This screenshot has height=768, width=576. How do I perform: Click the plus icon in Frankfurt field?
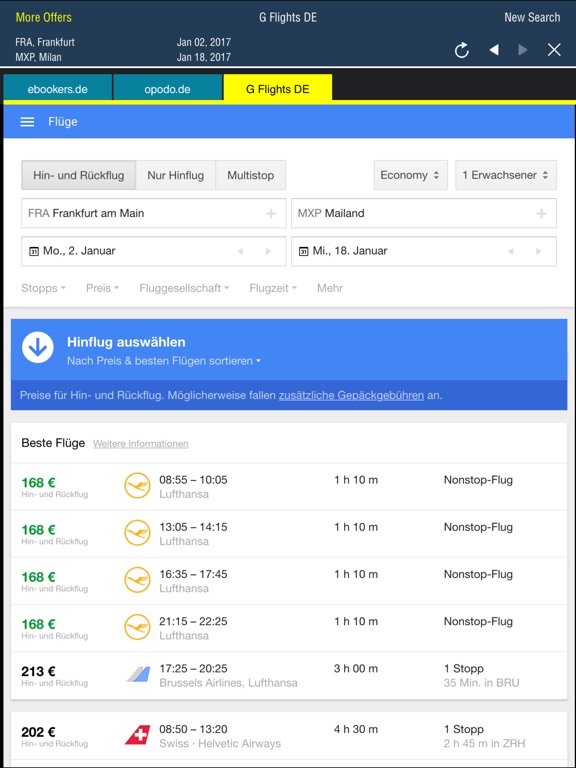tap(271, 214)
